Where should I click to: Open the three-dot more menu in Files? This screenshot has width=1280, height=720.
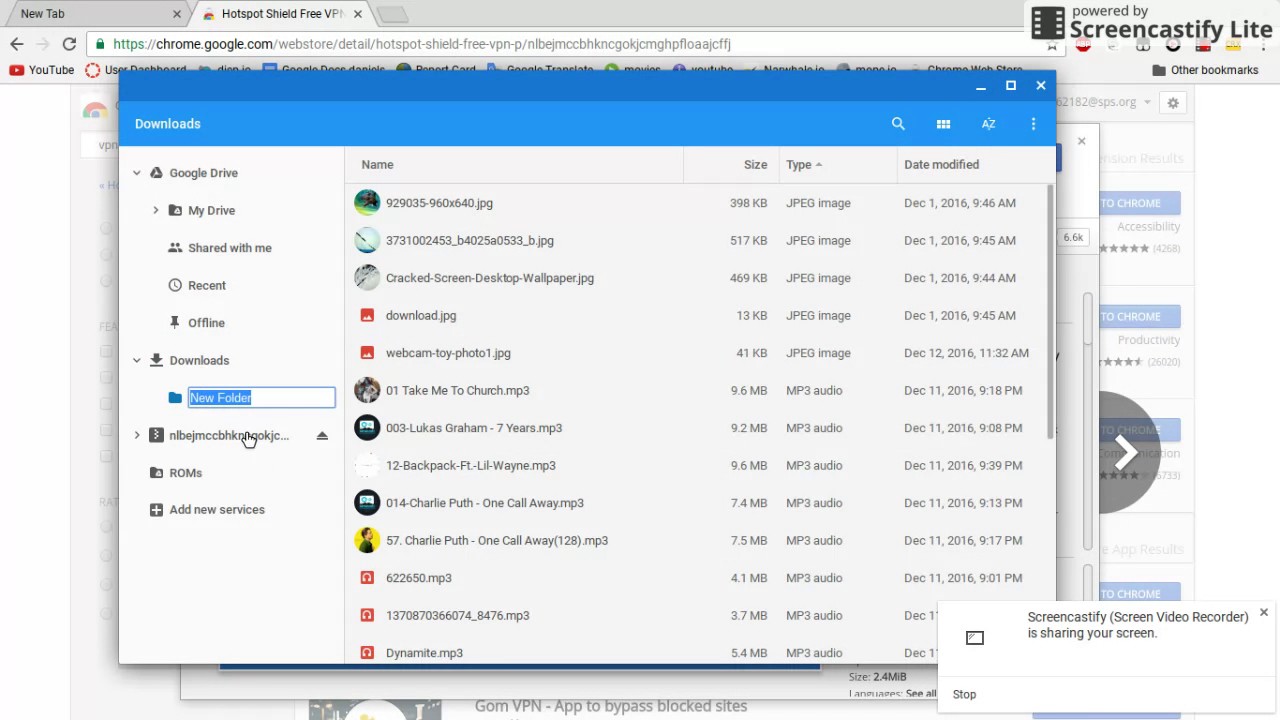(x=1033, y=124)
